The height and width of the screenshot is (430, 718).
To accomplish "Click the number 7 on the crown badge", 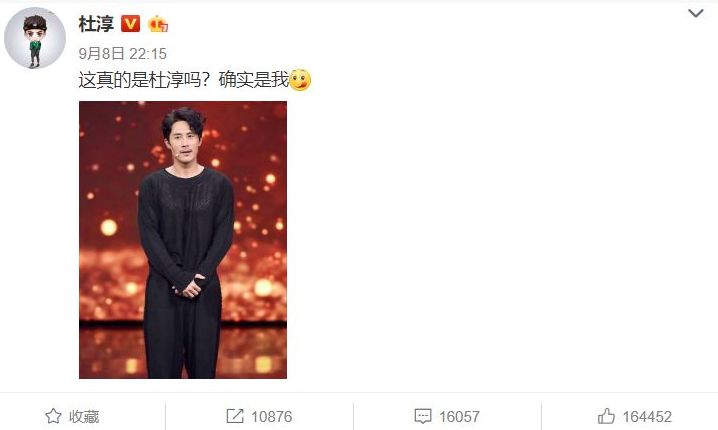I will coord(164,27).
